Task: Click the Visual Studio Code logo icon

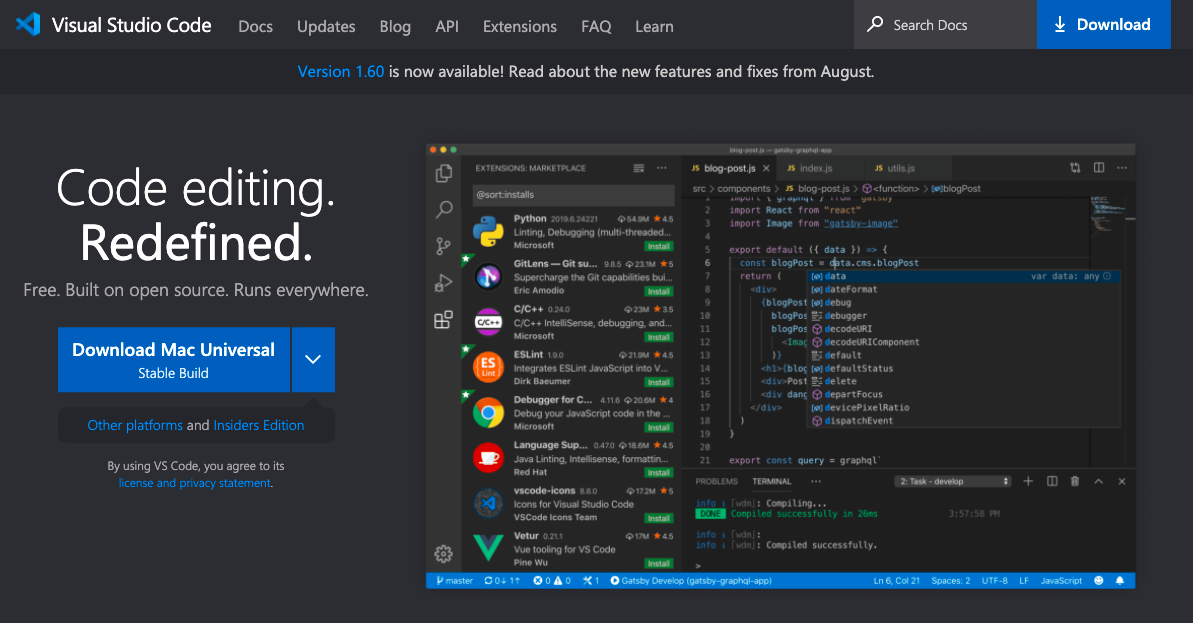Action: coord(27,24)
